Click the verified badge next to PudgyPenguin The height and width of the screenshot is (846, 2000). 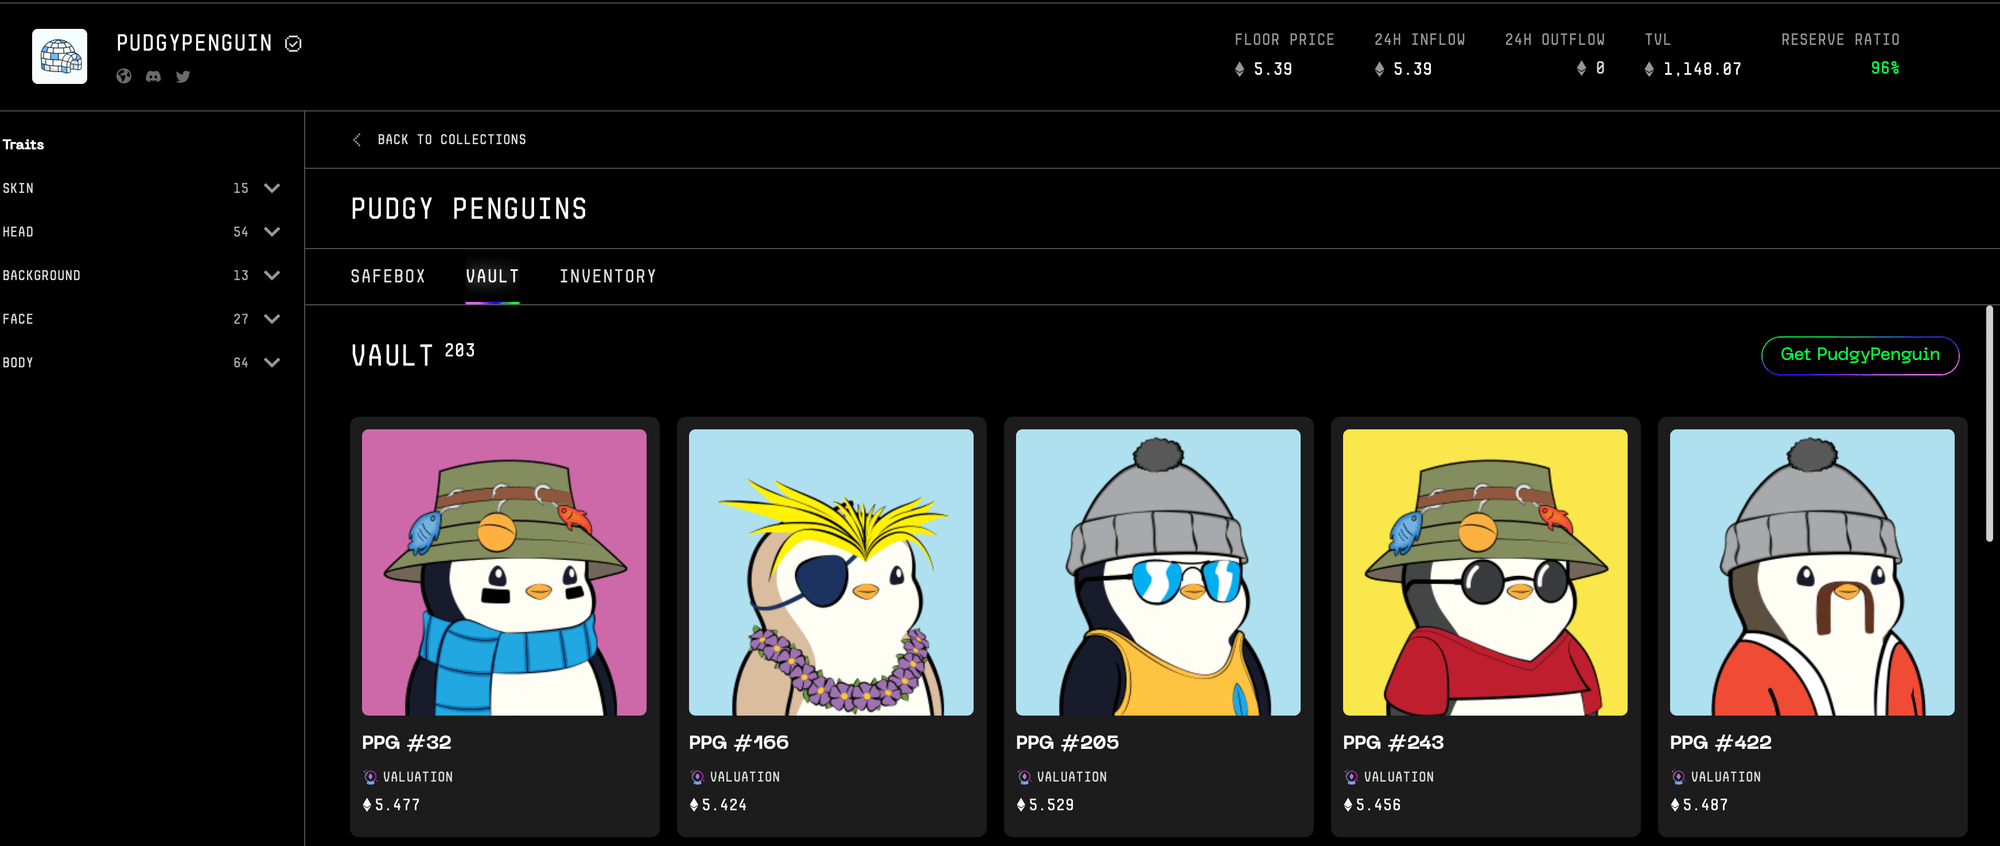293,44
